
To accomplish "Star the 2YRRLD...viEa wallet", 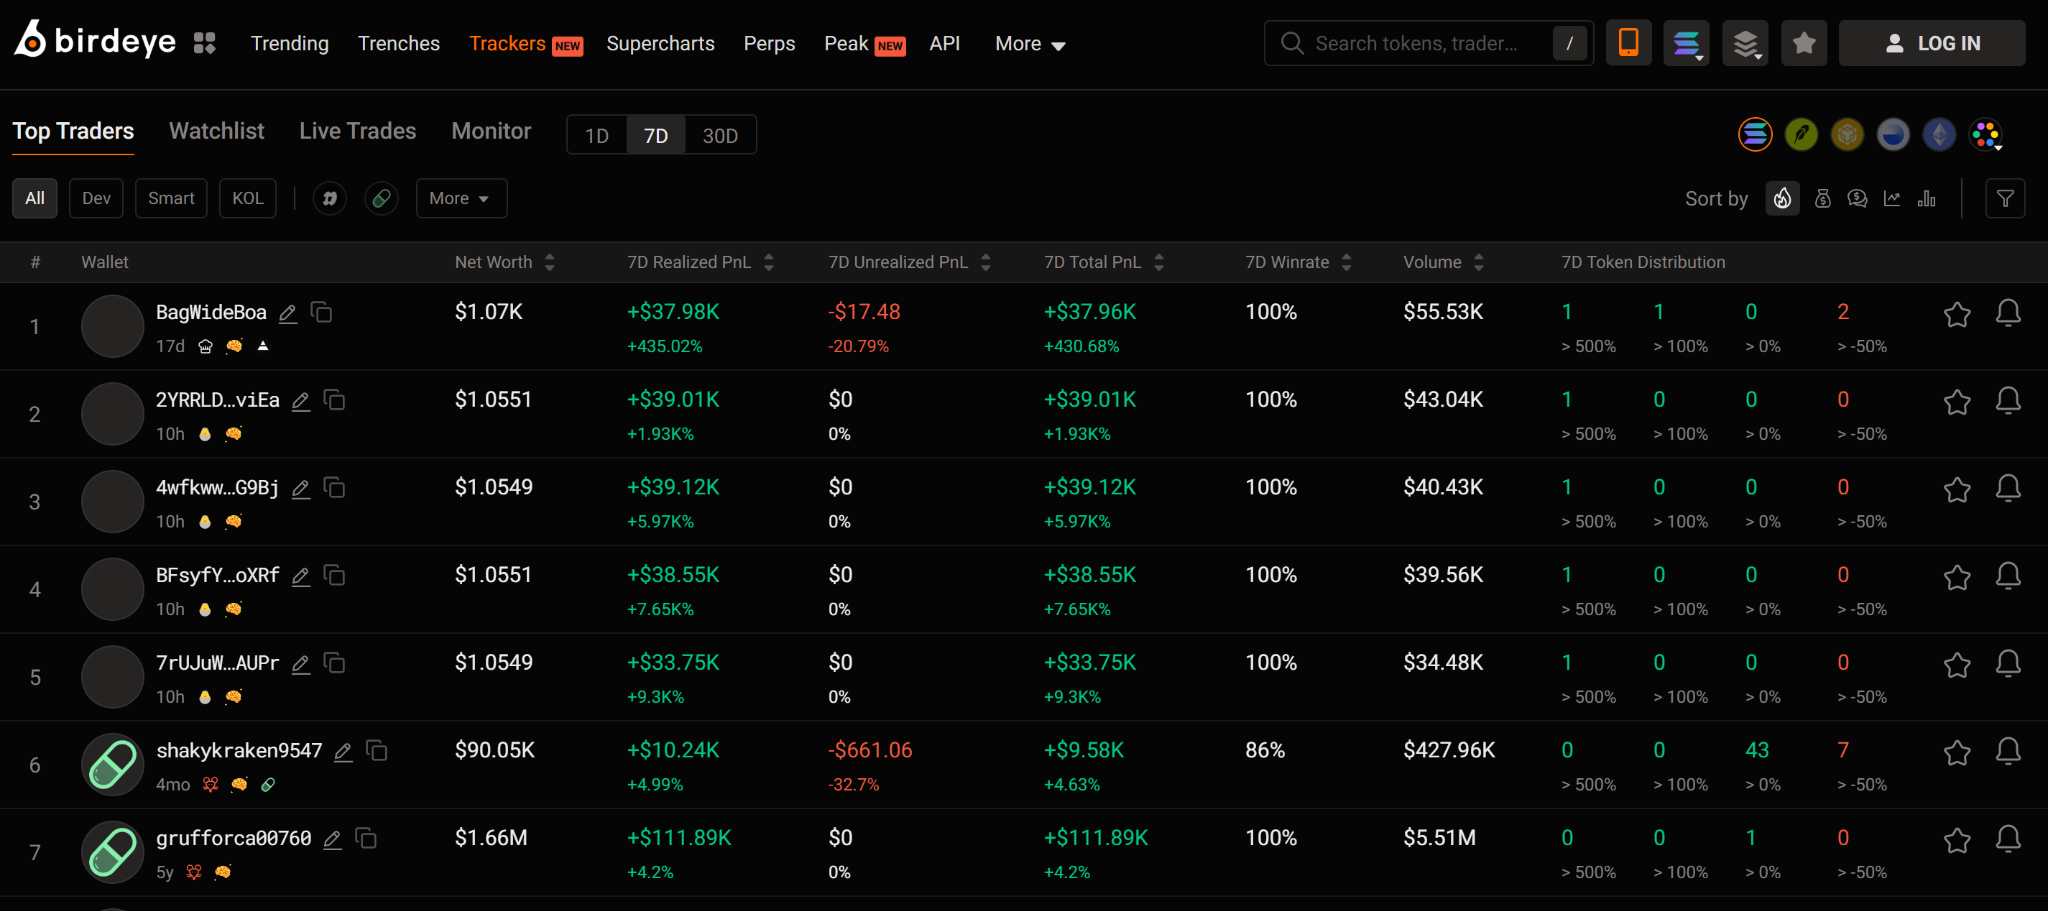I will (x=1957, y=402).
